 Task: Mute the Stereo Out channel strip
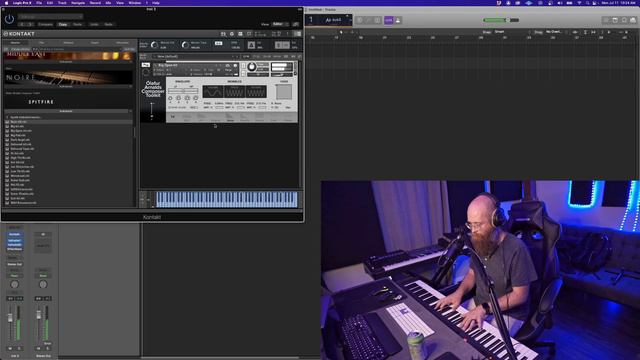[39, 349]
